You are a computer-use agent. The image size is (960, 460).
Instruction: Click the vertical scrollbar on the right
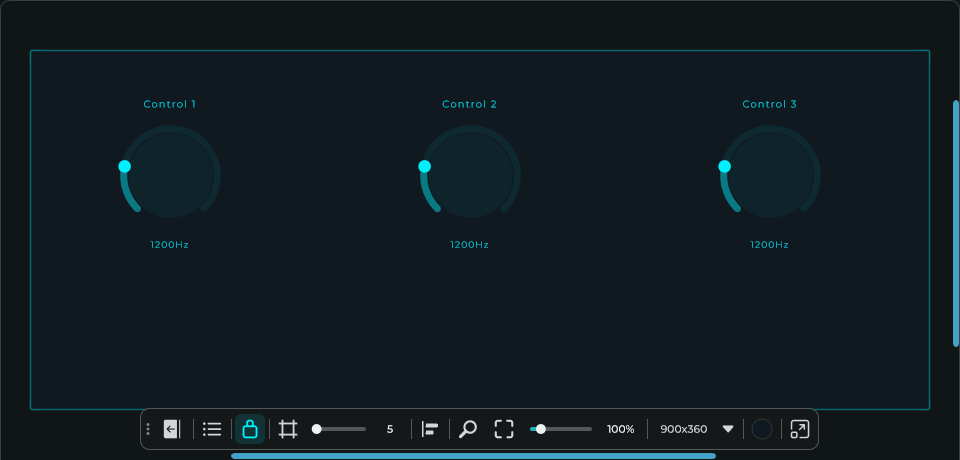956,224
